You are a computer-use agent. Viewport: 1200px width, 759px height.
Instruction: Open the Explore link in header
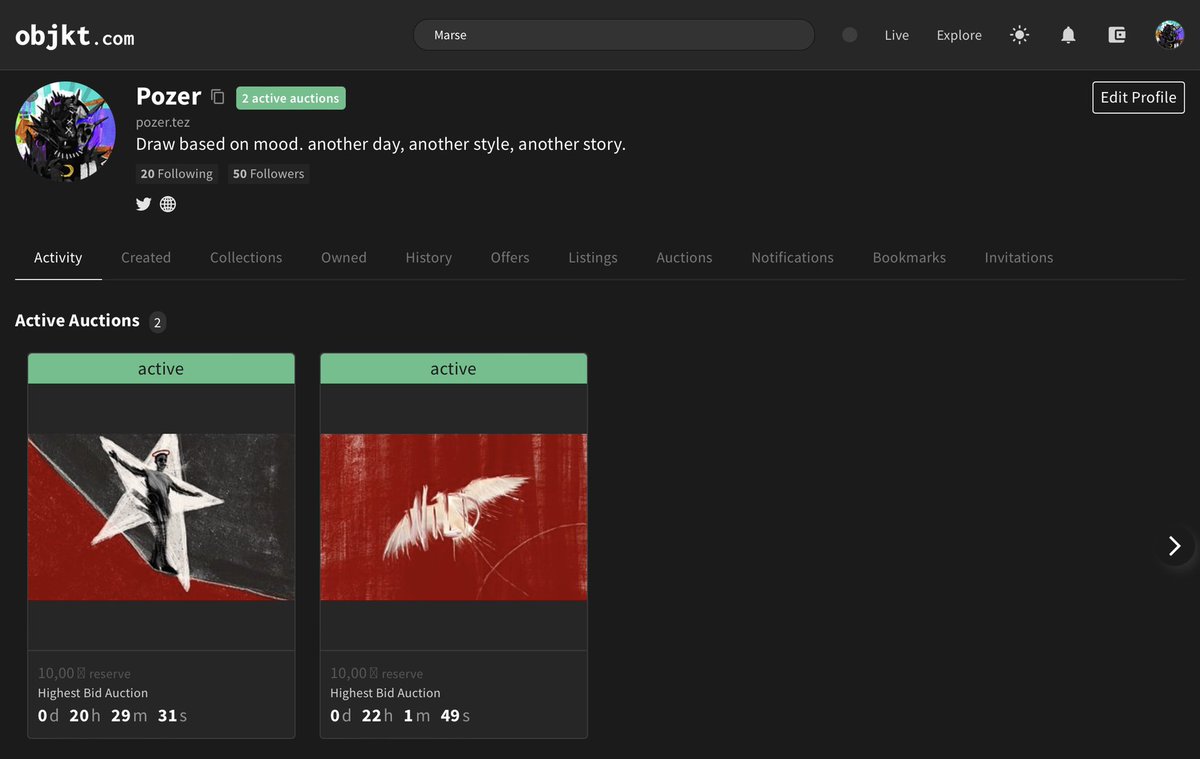[959, 35]
